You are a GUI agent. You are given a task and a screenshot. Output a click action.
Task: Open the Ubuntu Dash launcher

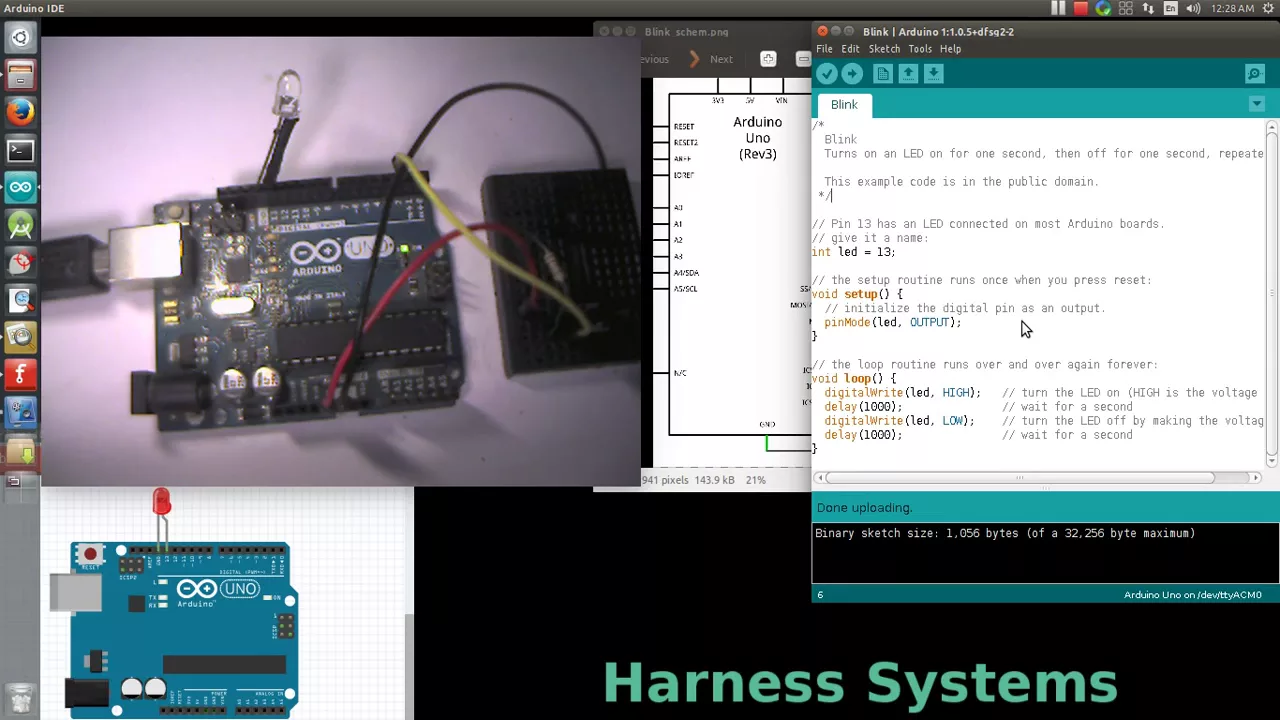click(x=20, y=38)
